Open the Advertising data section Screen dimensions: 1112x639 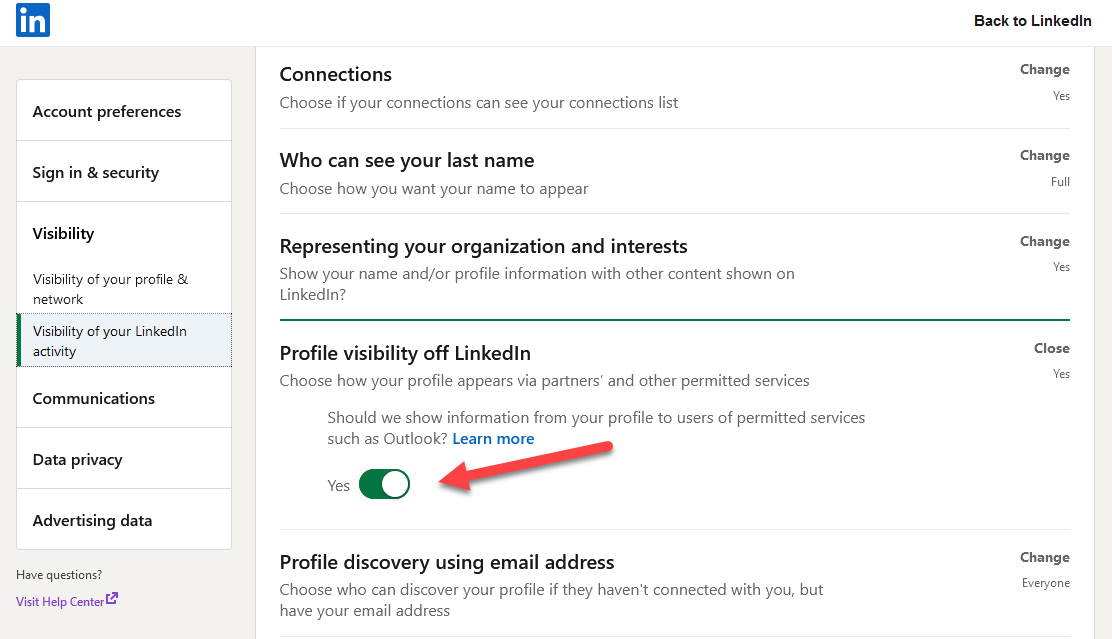(92, 521)
